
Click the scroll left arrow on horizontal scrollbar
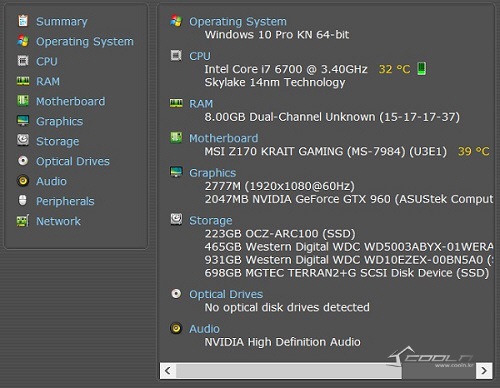pos(168,370)
